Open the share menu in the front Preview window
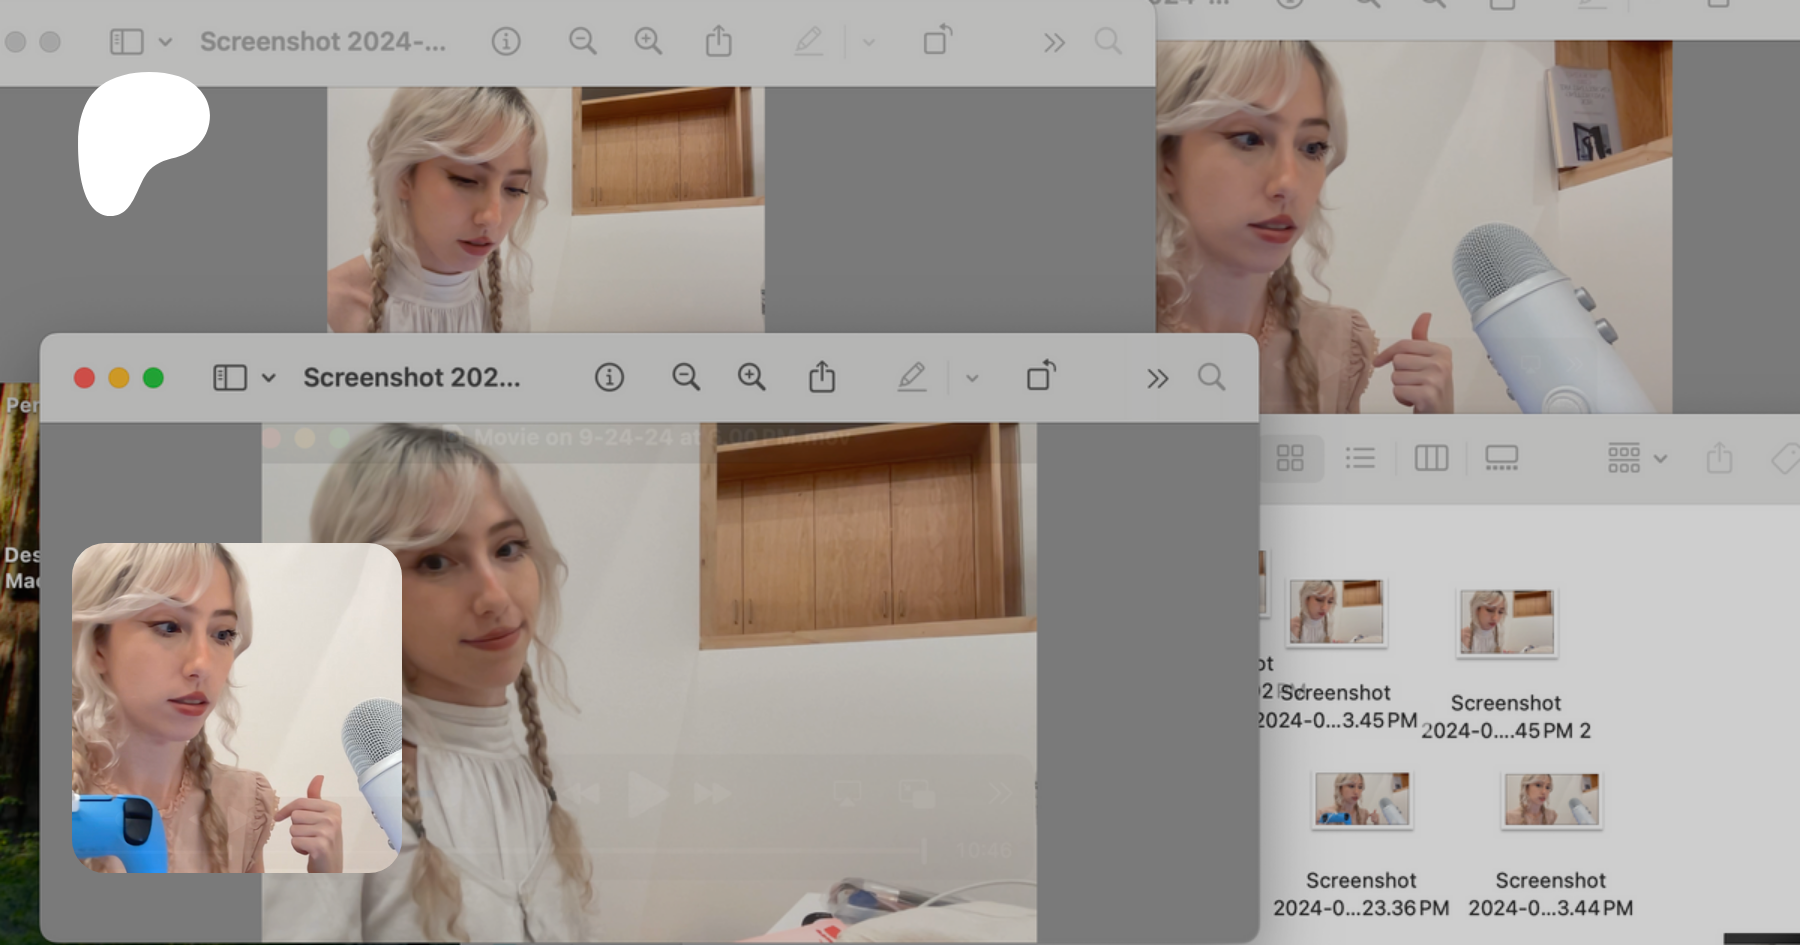1800x945 pixels. [822, 377]
